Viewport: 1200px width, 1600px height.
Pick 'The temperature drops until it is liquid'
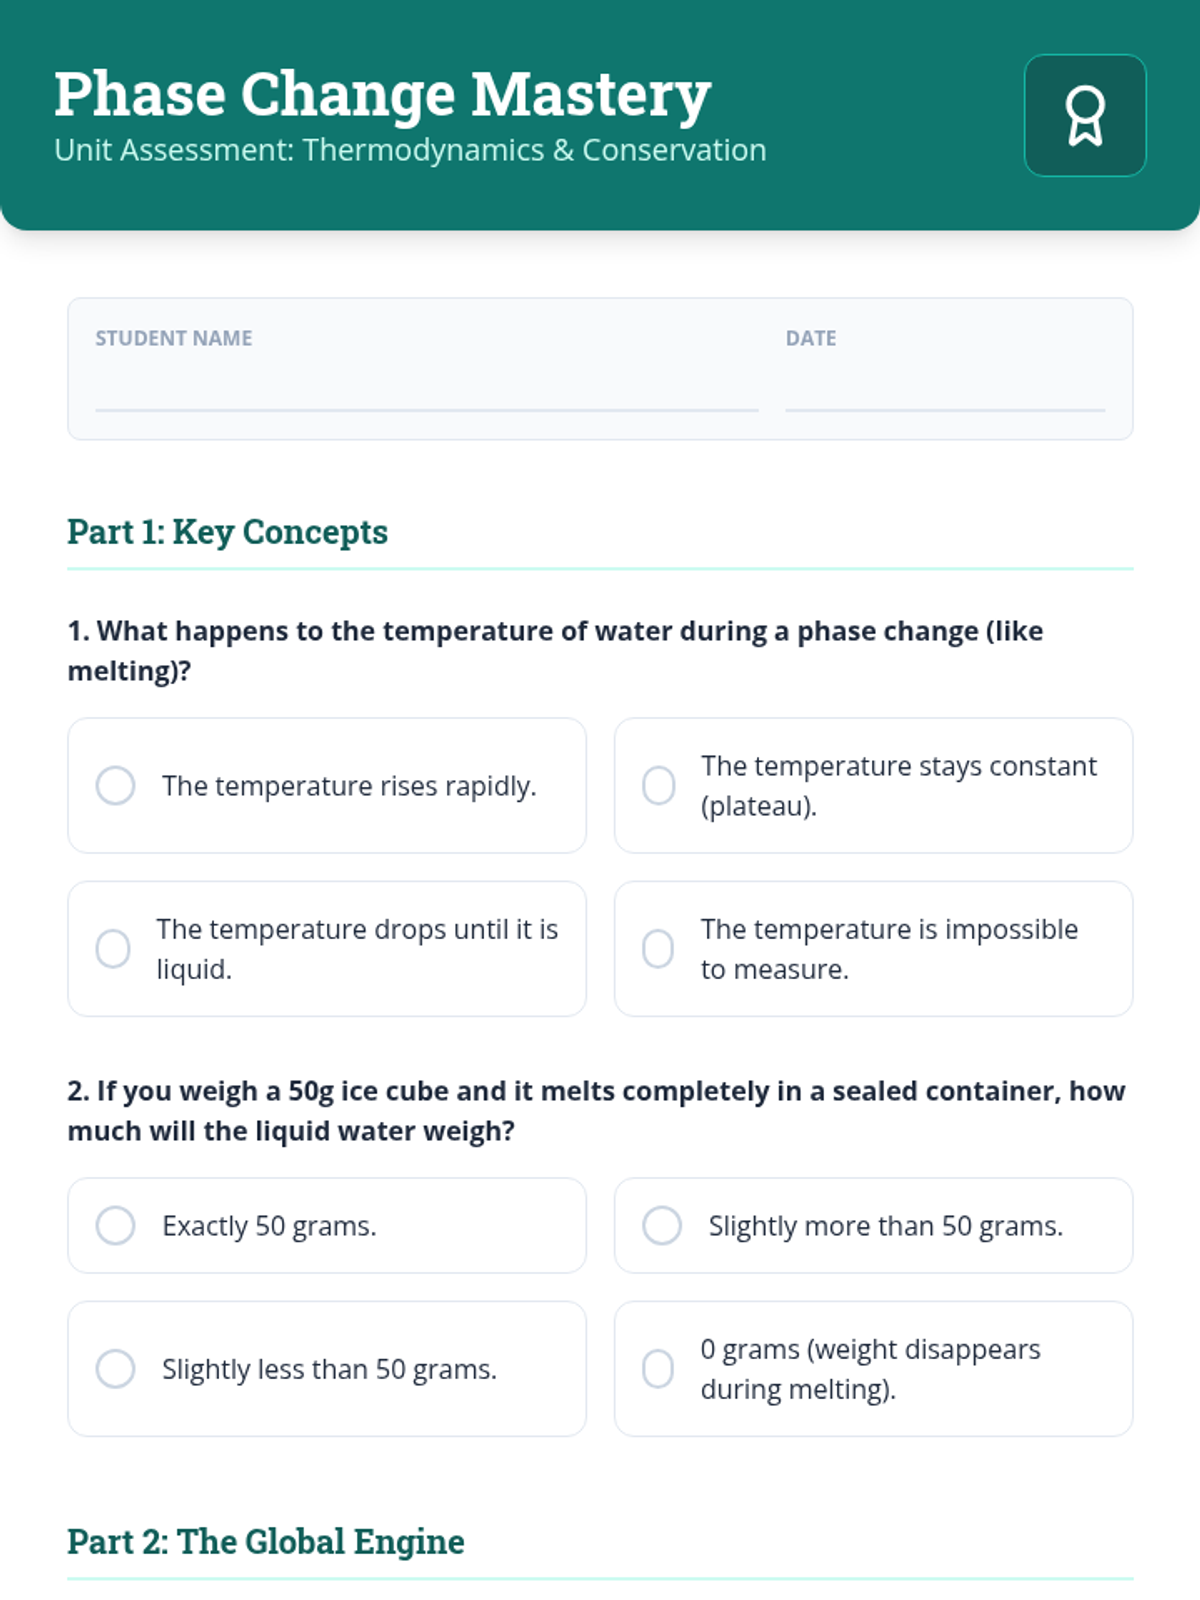113,949
